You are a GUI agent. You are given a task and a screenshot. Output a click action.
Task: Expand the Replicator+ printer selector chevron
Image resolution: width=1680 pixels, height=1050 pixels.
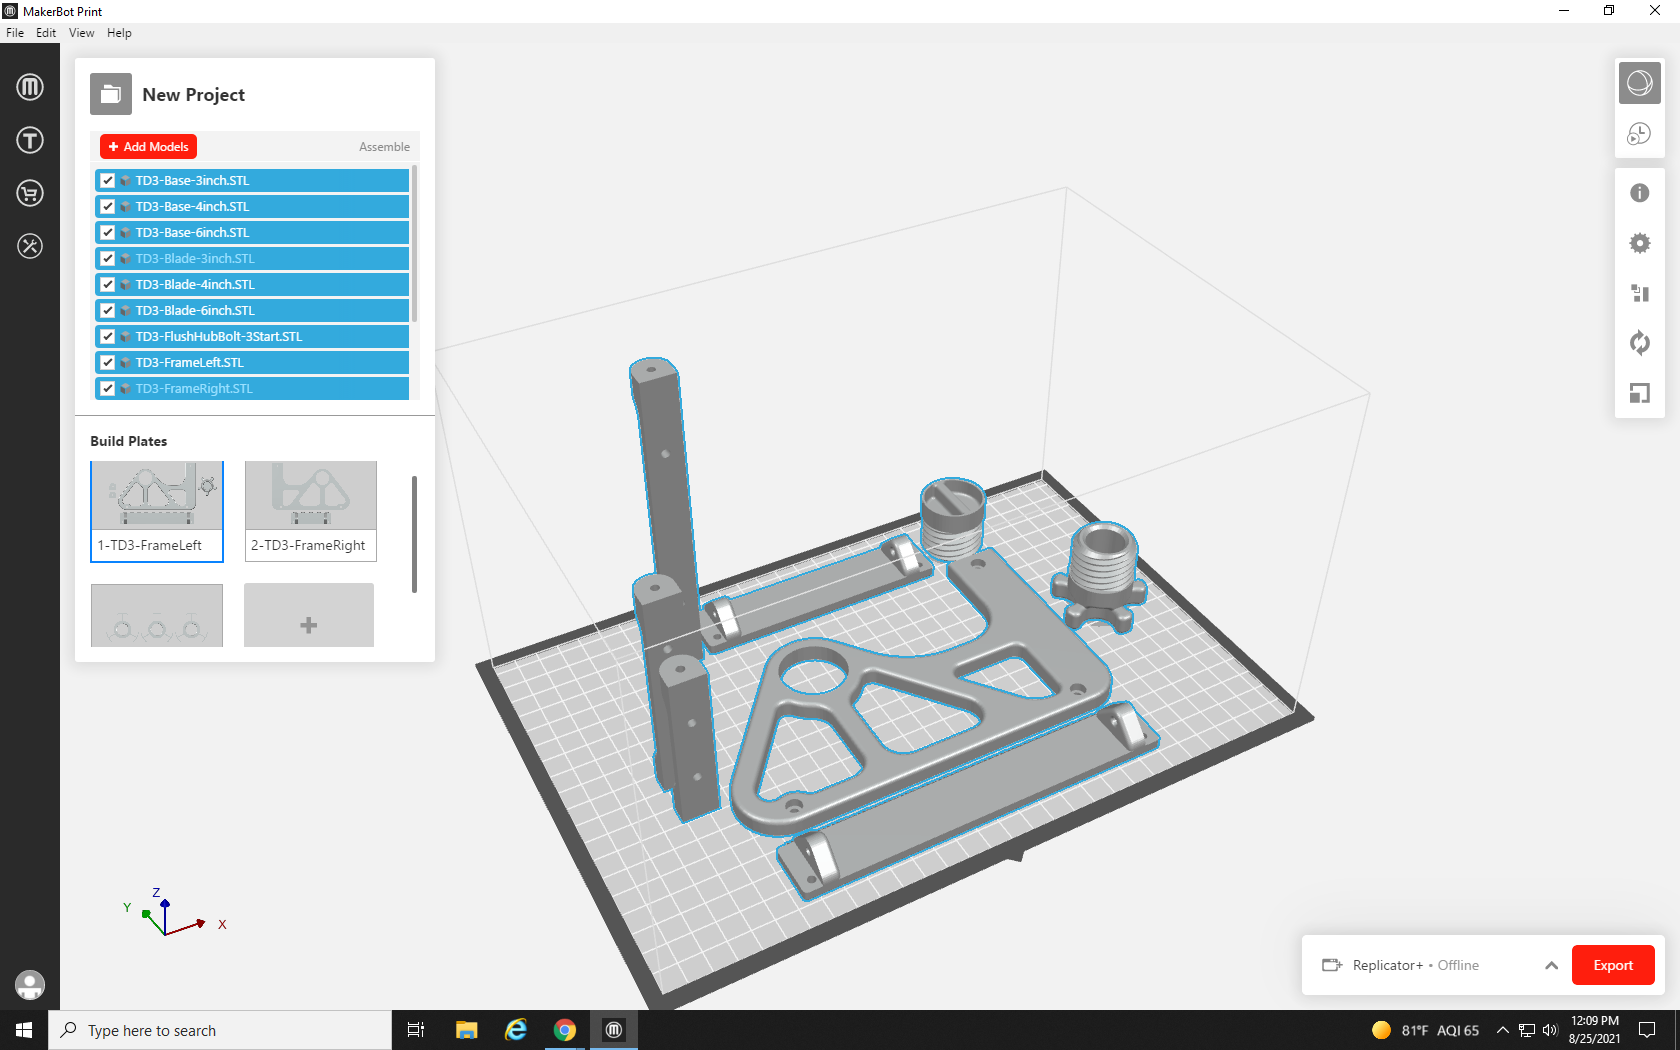click(1551, 965)
